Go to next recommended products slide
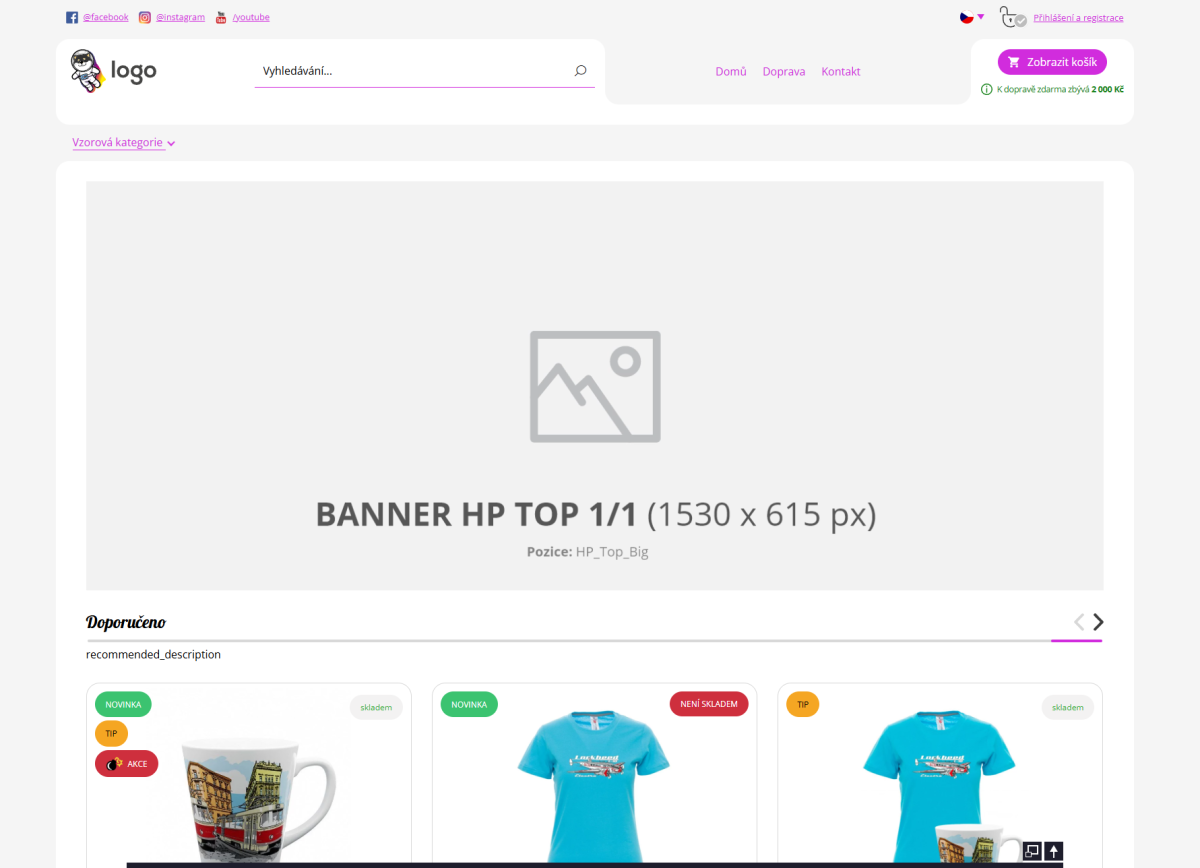 pyautogui.click(x=1098, y=622)
